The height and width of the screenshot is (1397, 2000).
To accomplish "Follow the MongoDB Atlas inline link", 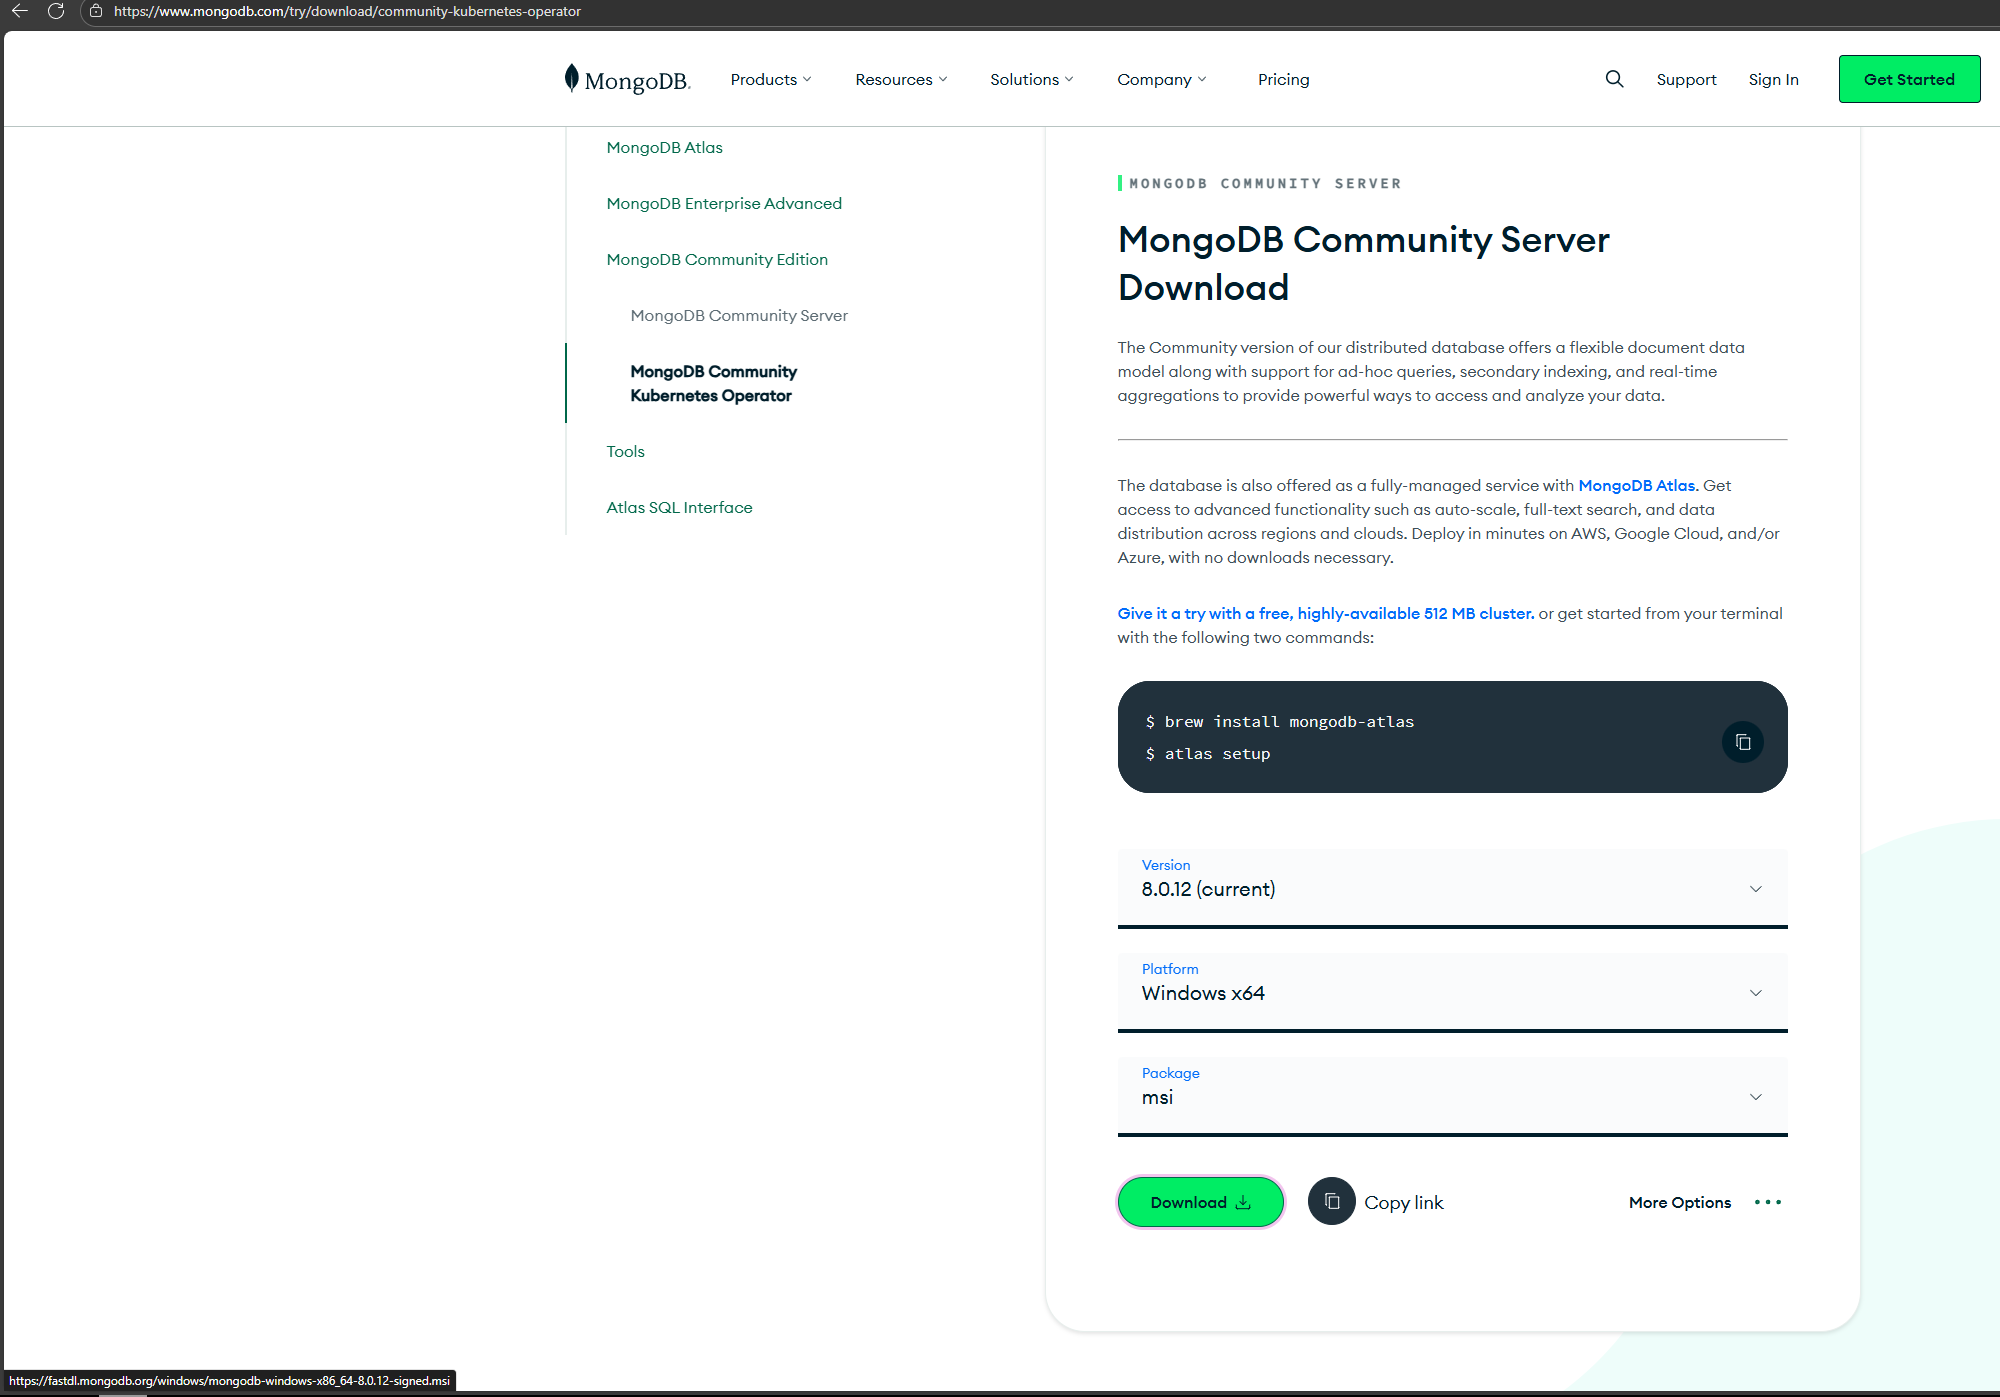I will click(x=1636, y=485).
